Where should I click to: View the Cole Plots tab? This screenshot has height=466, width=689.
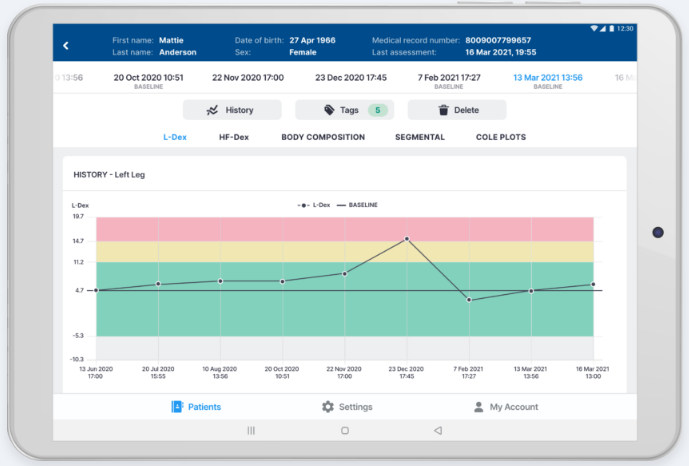500,137
